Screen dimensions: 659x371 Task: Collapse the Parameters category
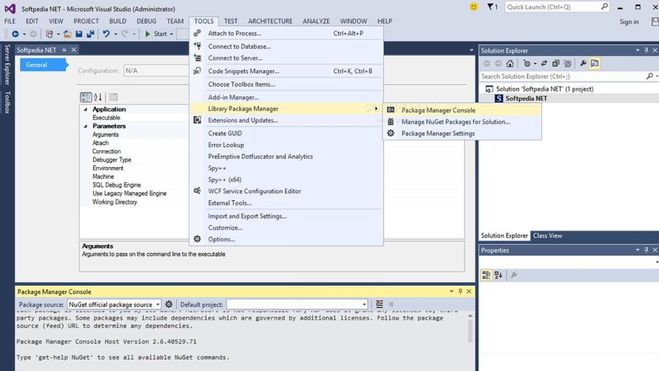(86, 126)
